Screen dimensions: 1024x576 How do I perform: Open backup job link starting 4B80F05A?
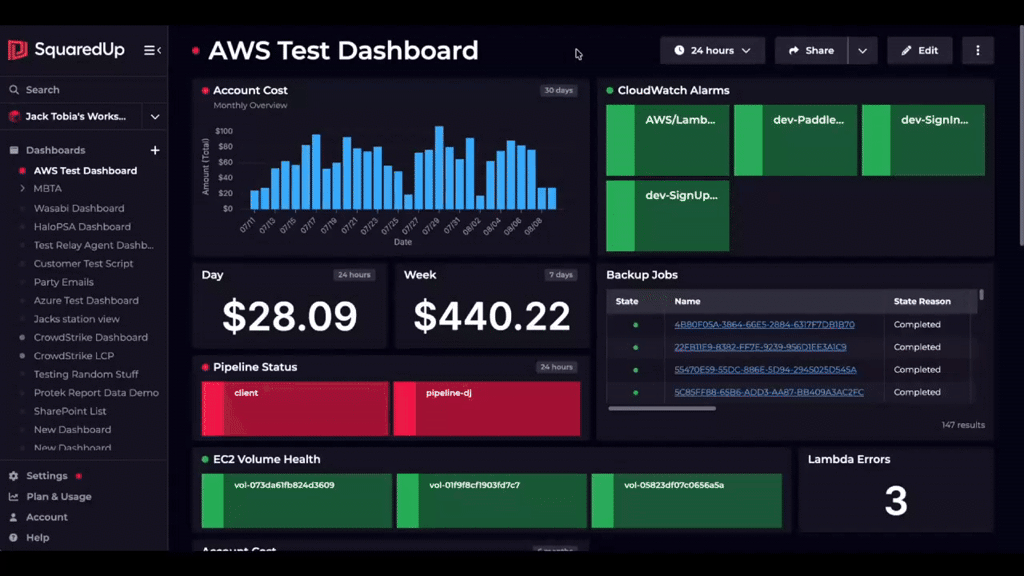(x=764, y=325)
